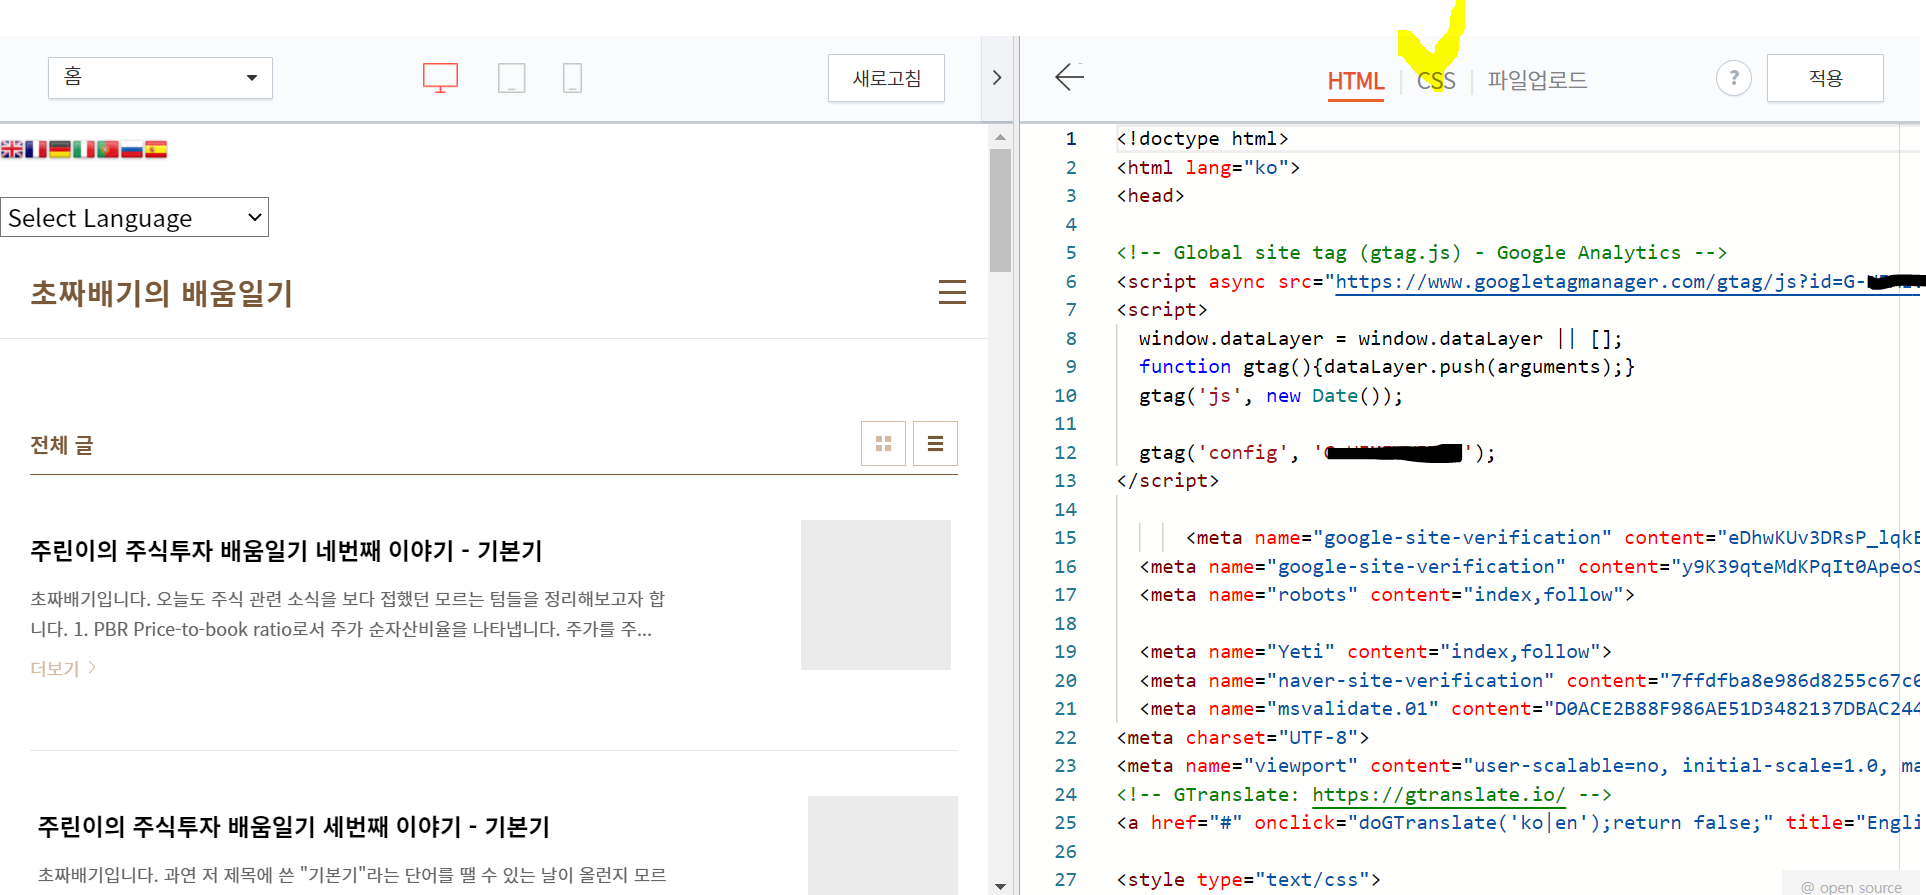The width and height of the screenshot is (1926, 895).
Task: Click the Russian flag icon
Action: click(x=132, y=149)
